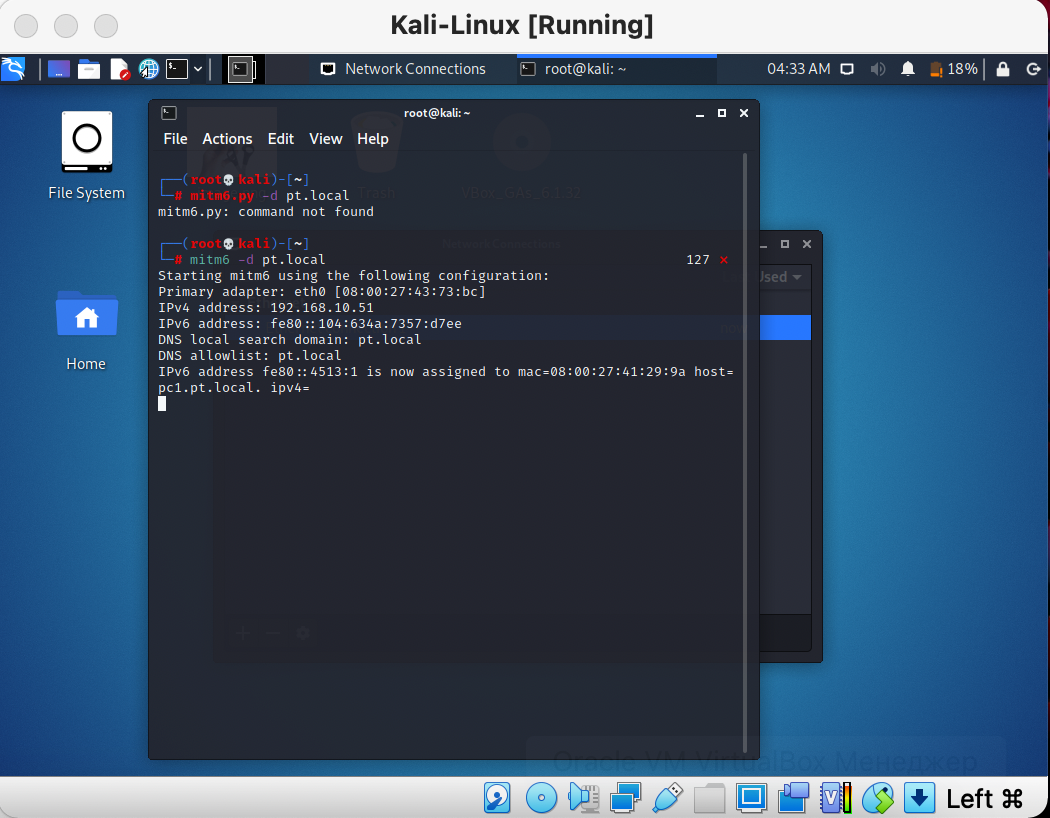Click the battery 18% indicator
This screenshot has height=818, width=1050.
tap(954, 69)
